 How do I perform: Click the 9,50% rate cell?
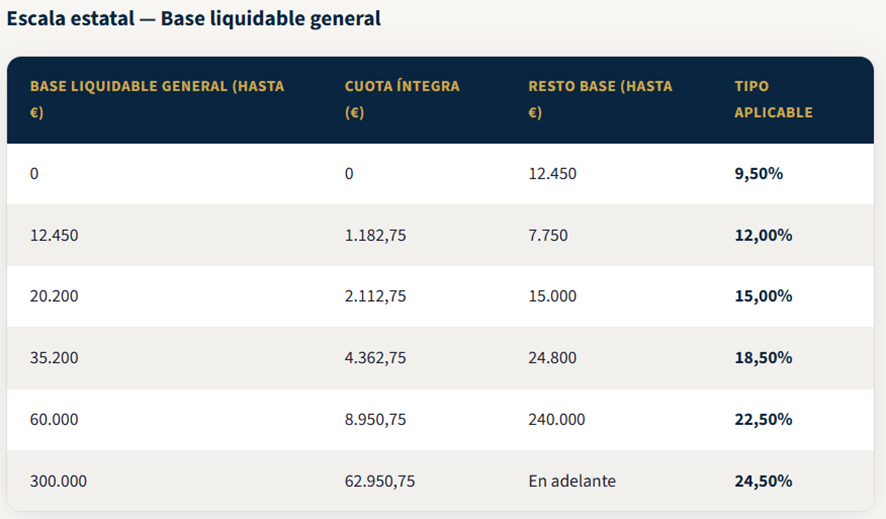pos(758,174)
